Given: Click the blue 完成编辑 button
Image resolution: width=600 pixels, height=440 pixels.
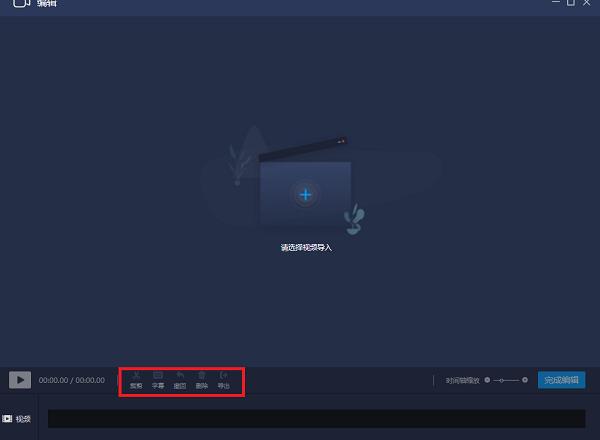Looking at the screenshot, I should point(561,380).
